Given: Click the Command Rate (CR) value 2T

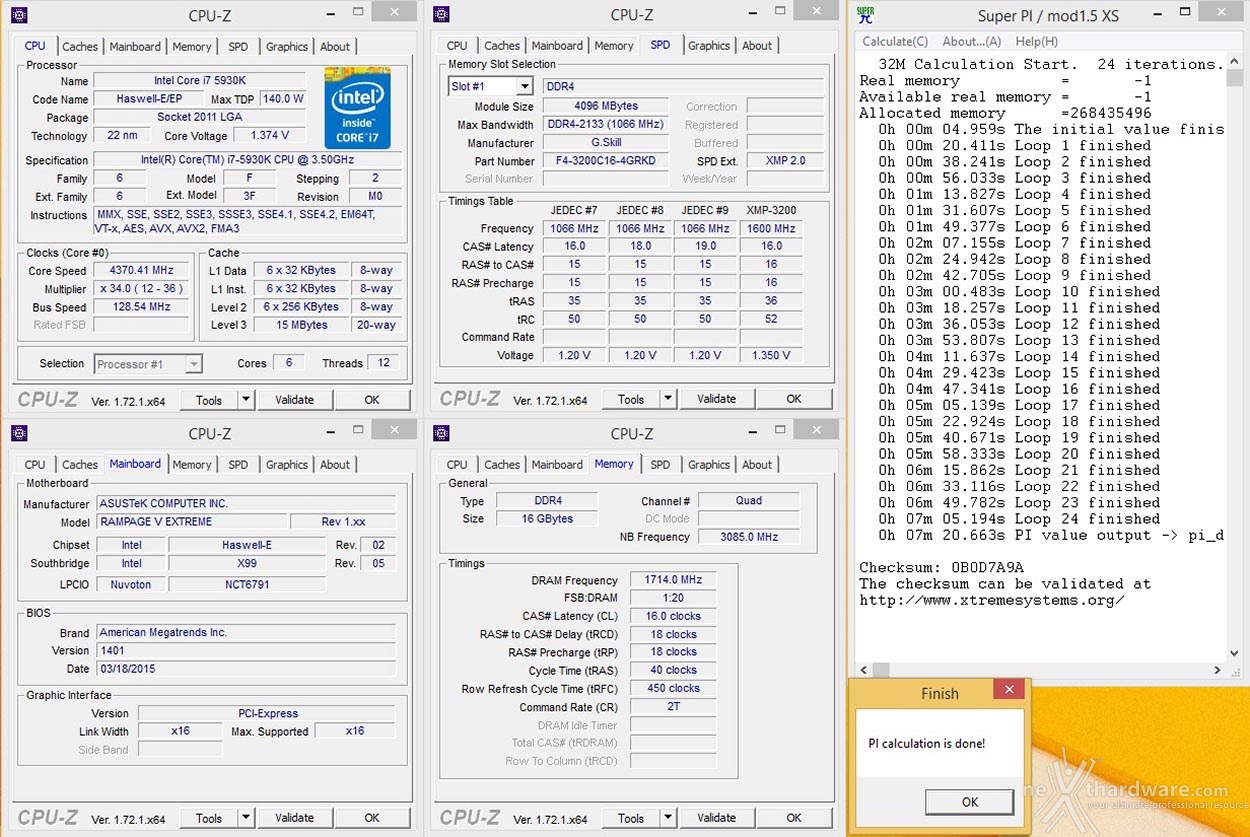Looking at the screenshot, I should (673, 707).
